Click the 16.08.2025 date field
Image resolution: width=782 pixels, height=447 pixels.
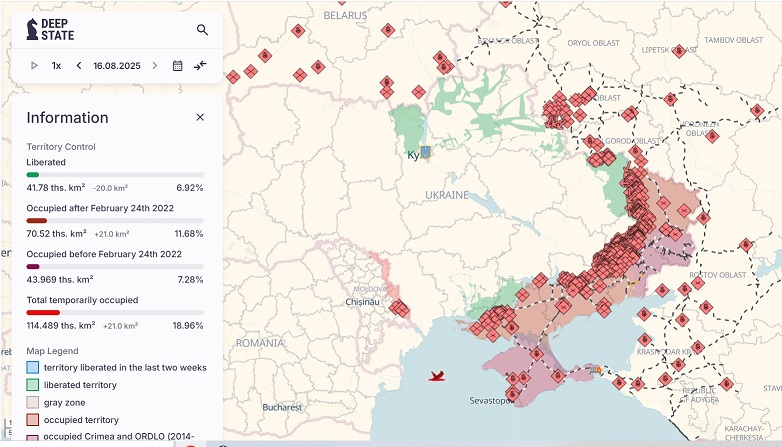pos(115,65)
